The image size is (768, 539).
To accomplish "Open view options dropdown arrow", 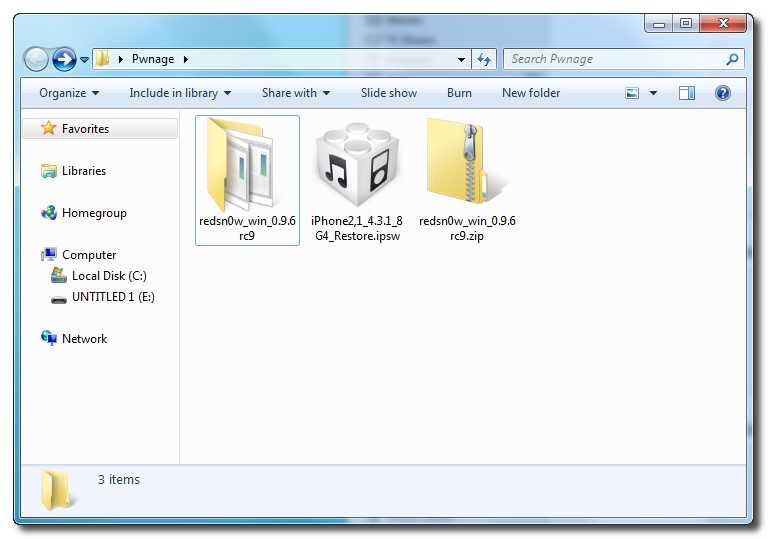I will (x=653, y=93).
